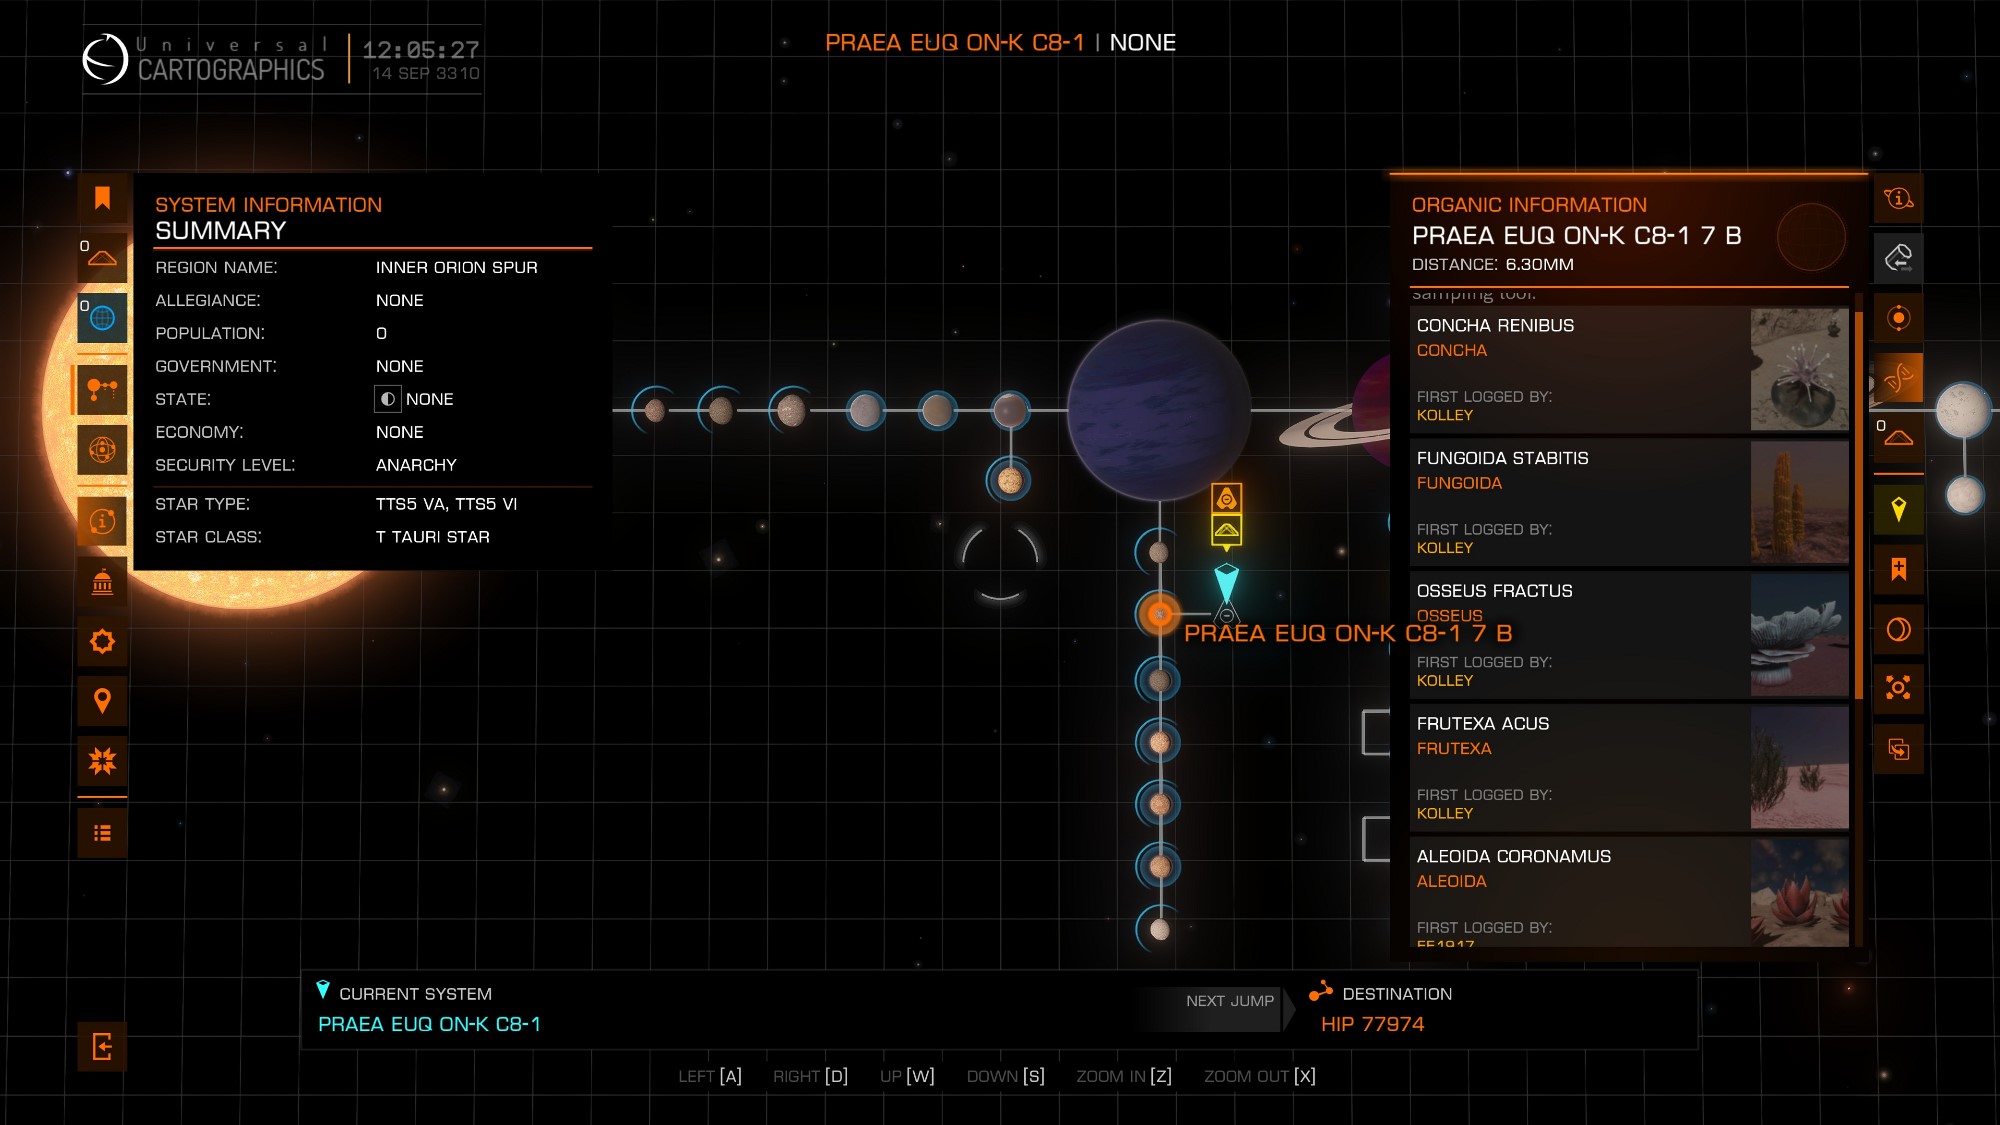The height and width of the screenshot is (1125, 2000).
Task: Select the bottommost moon in the gas giant column
Action: (x=1160, y=929)
